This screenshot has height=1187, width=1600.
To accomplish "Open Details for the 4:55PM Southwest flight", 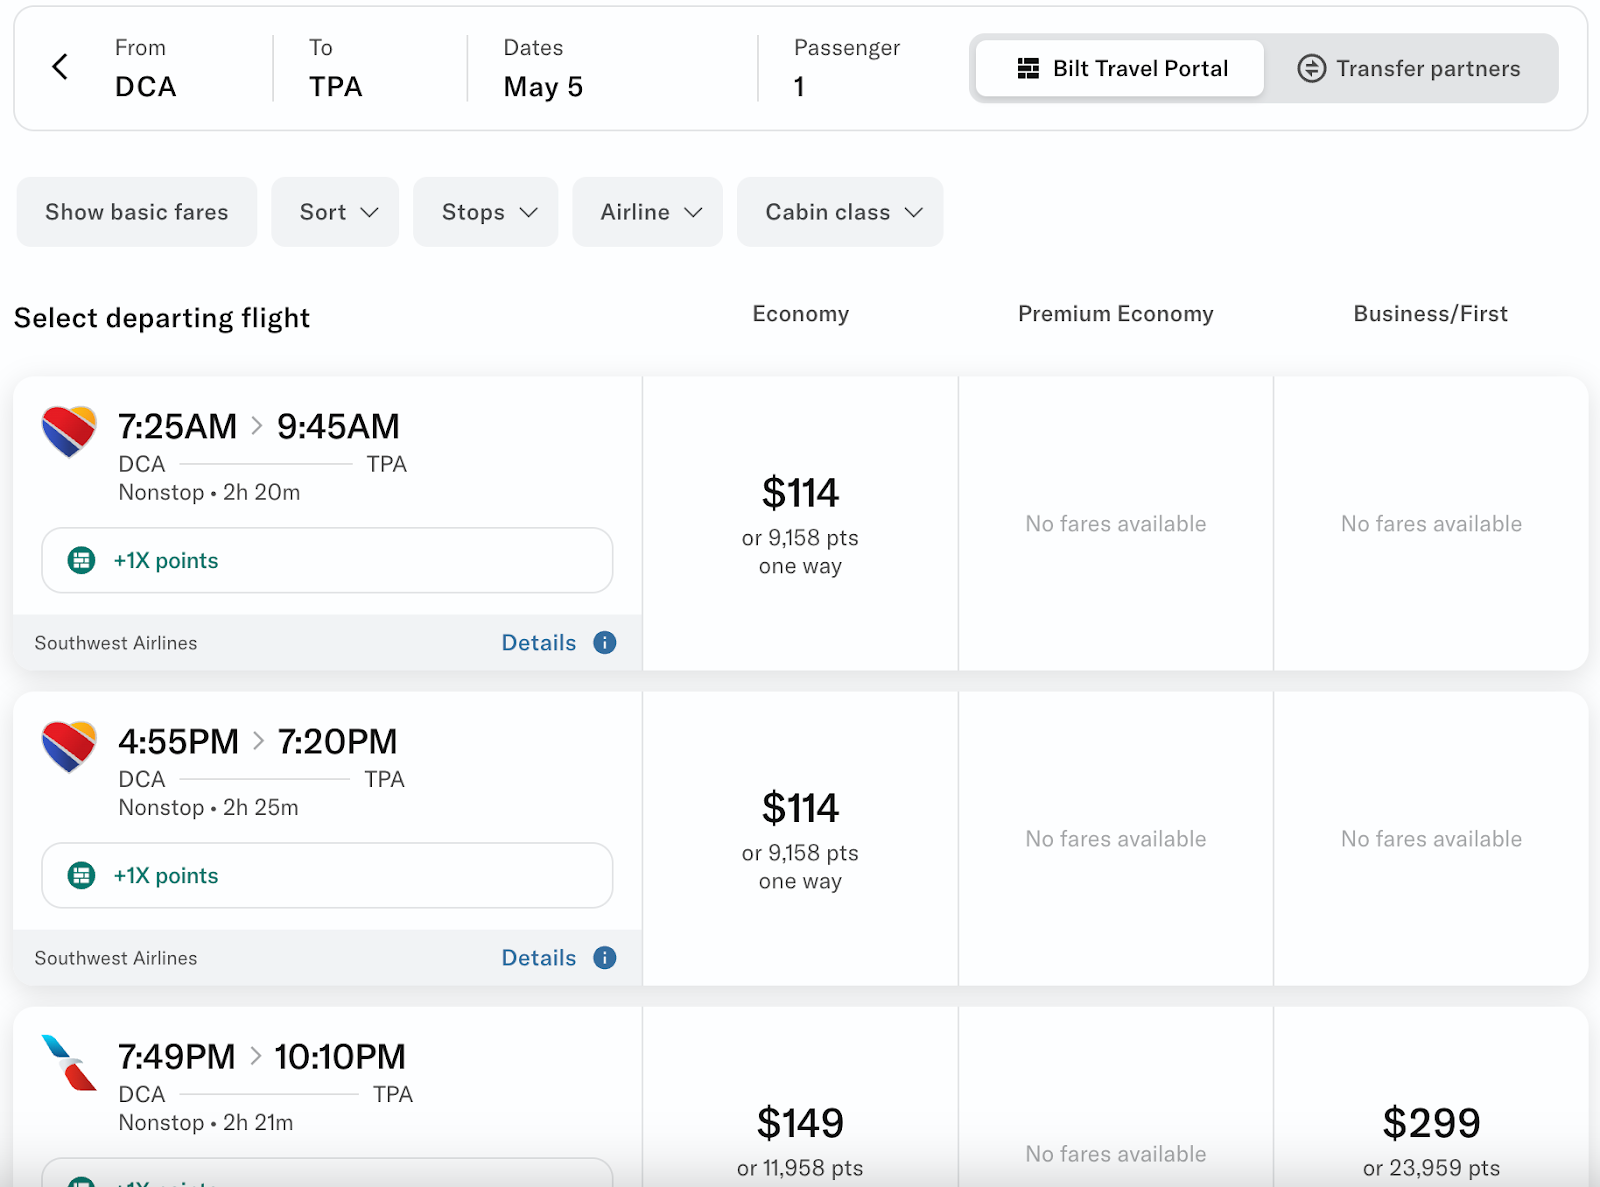I will [539, 957].
